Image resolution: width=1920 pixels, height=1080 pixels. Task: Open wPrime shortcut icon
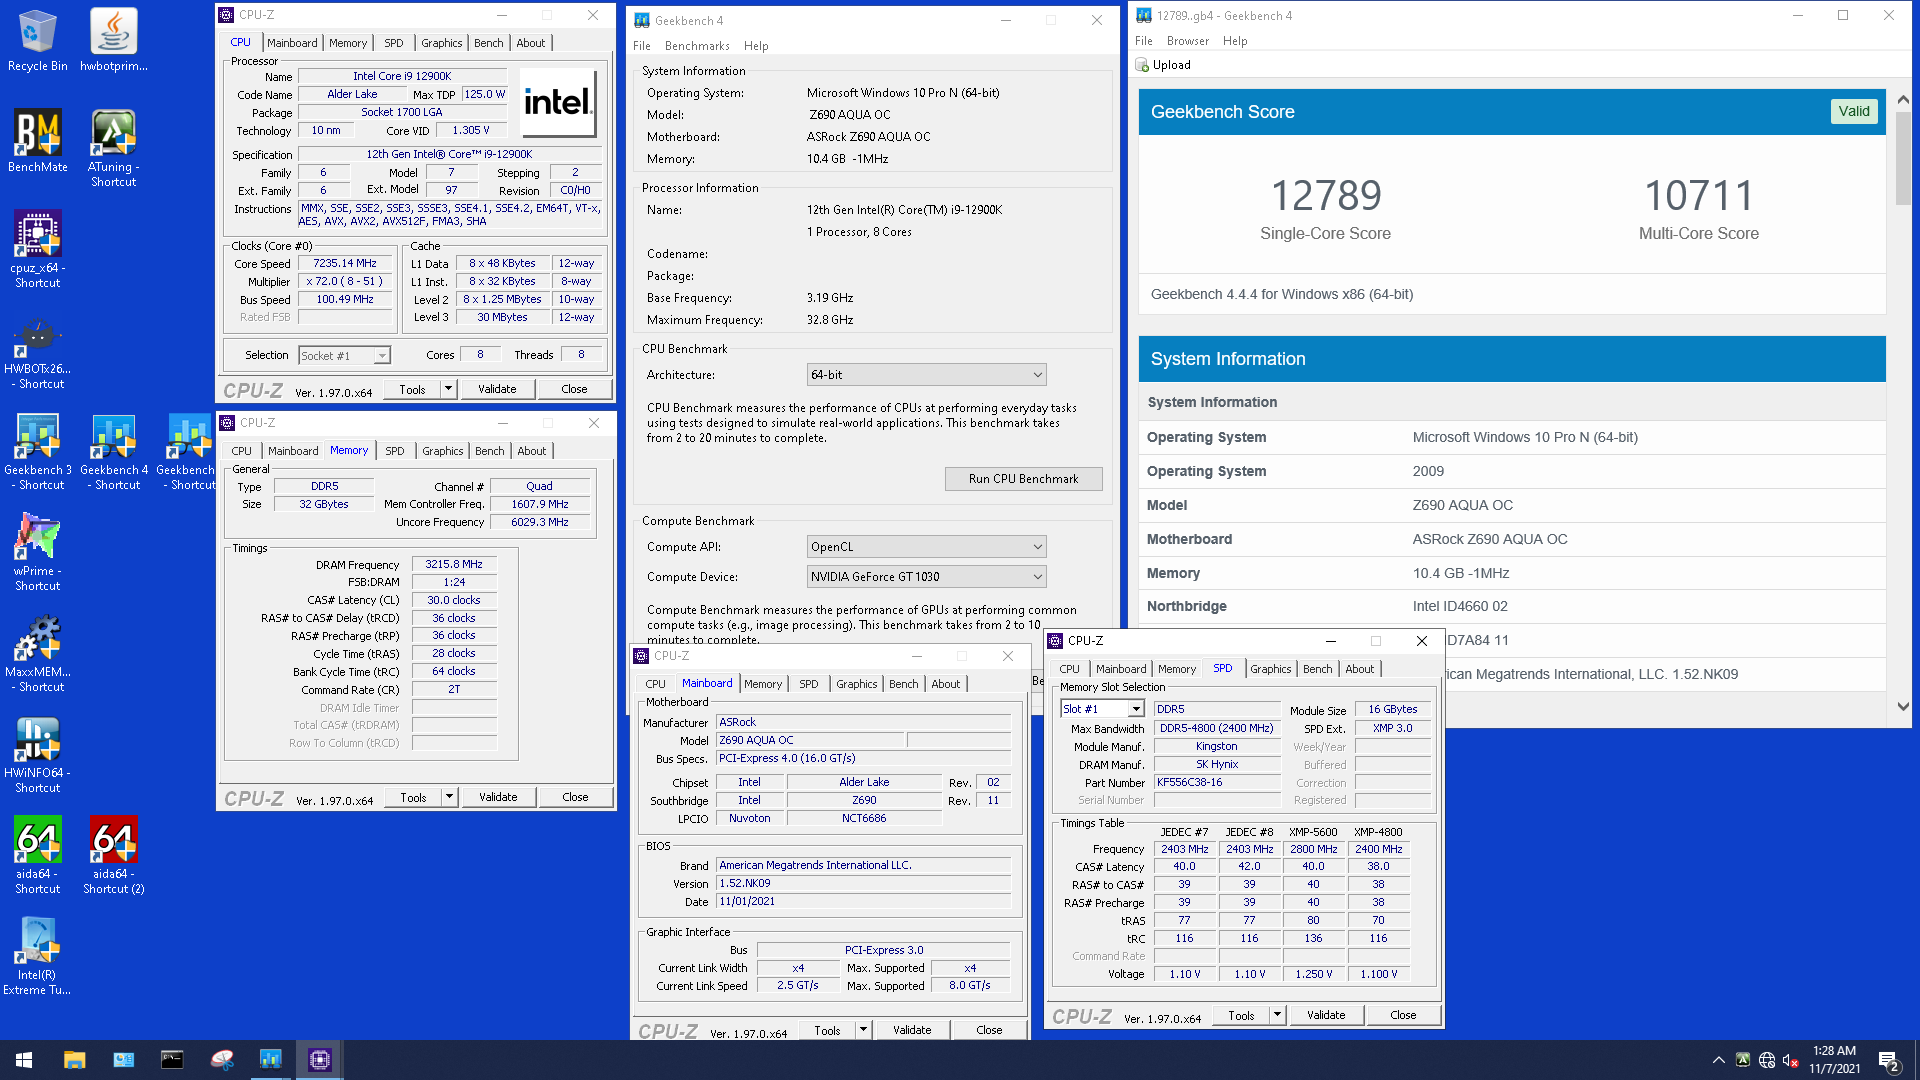click(x=37, y=552)
